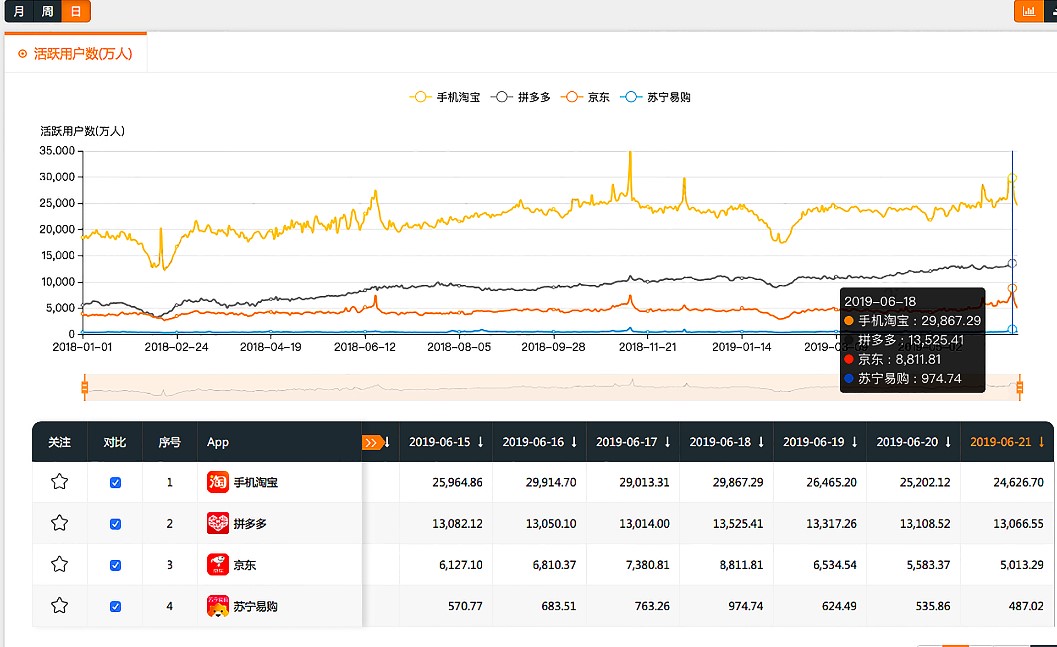Click the left handle of date range slider

coord(85,387)
